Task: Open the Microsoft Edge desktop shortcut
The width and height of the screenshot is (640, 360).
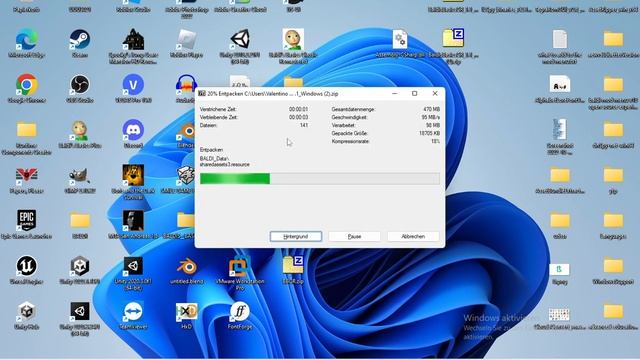Action: (27, 40)
